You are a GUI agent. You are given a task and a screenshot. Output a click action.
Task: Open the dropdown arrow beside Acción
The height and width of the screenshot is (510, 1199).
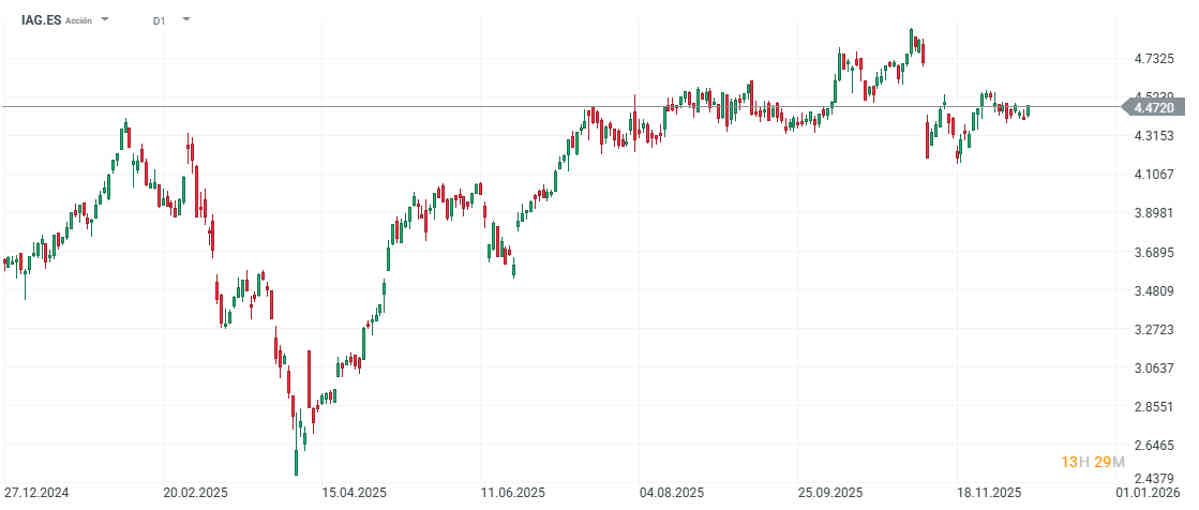click(x=106, y=20)
